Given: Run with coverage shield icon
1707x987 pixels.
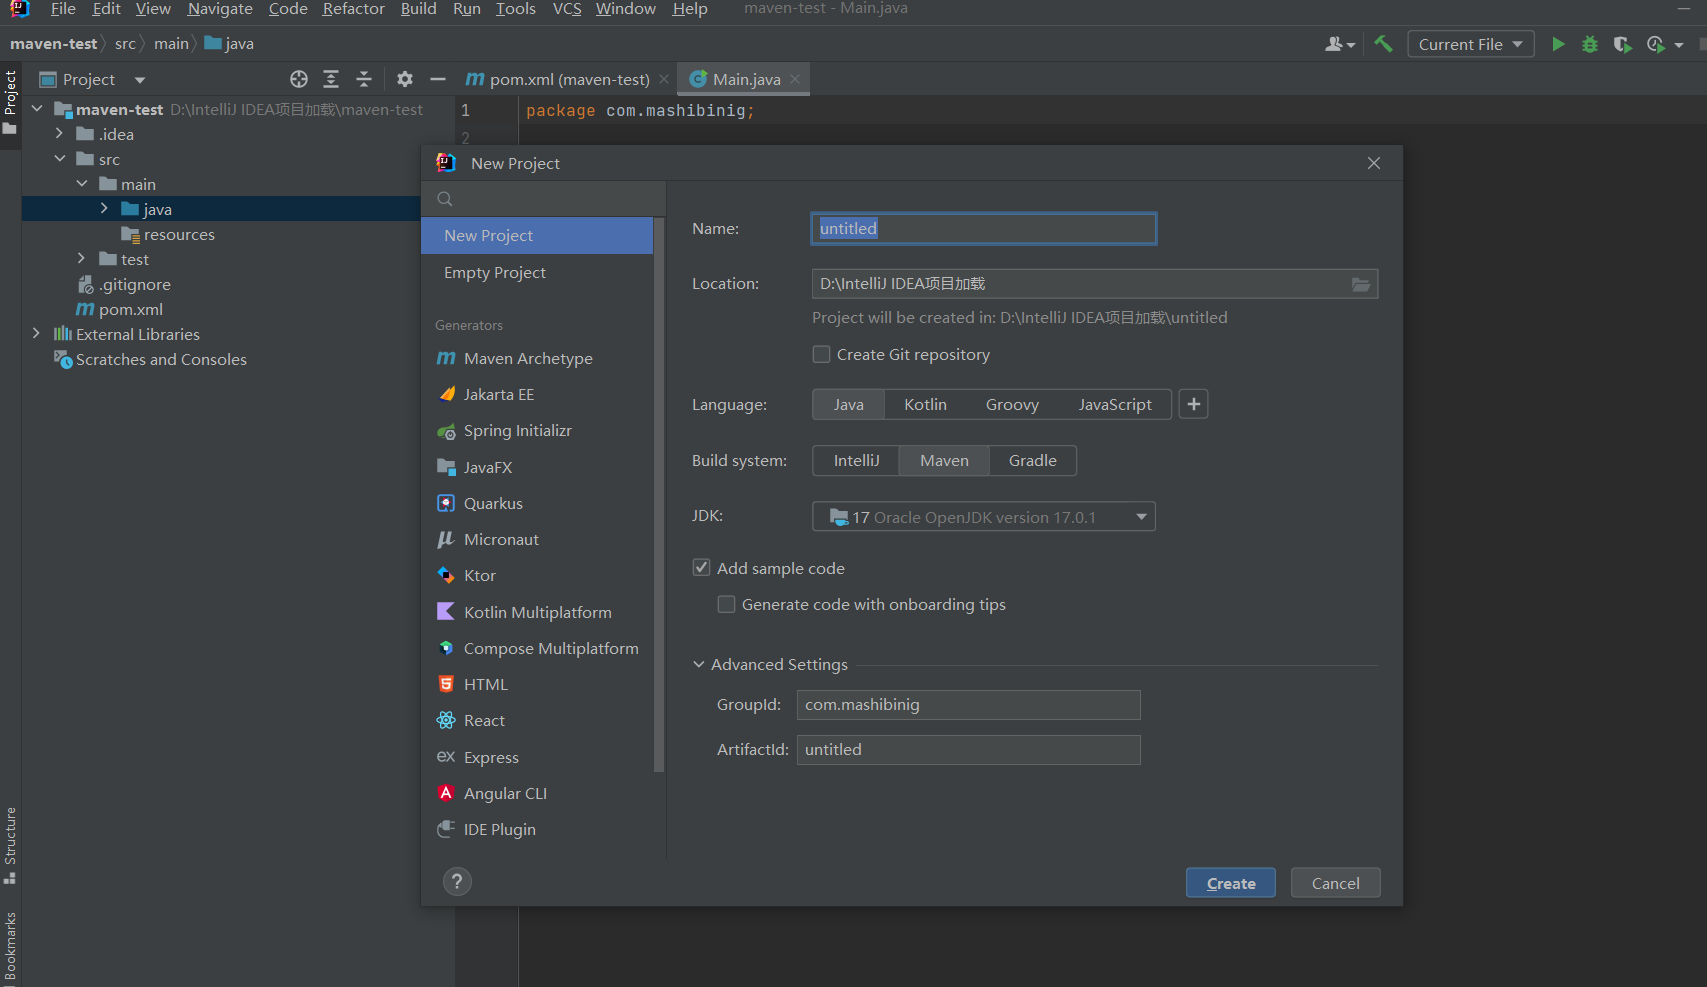Looking at the screenshot, I should pos(1623,44).
